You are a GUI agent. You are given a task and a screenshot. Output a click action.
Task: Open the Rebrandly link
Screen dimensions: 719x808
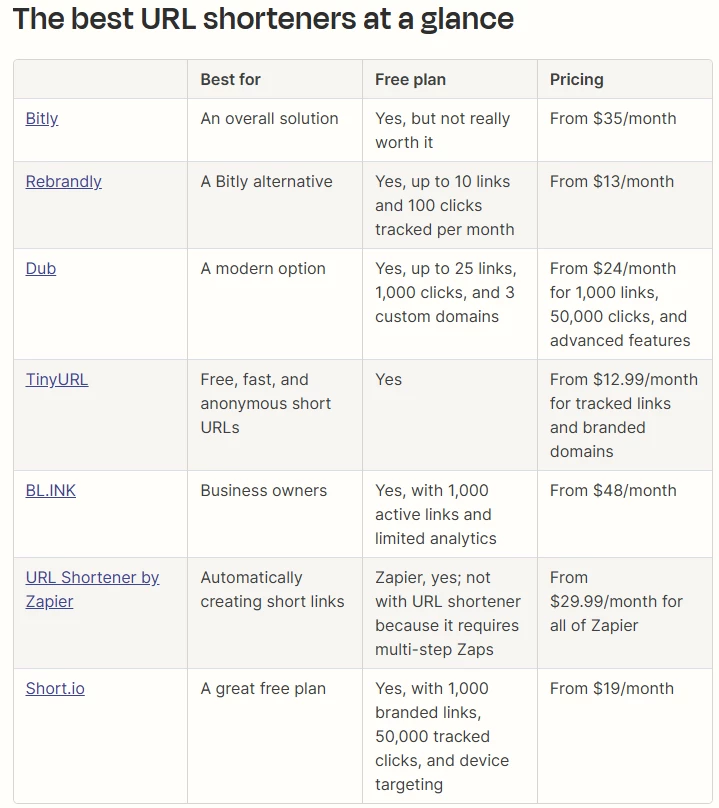click(x=64, y=181)
